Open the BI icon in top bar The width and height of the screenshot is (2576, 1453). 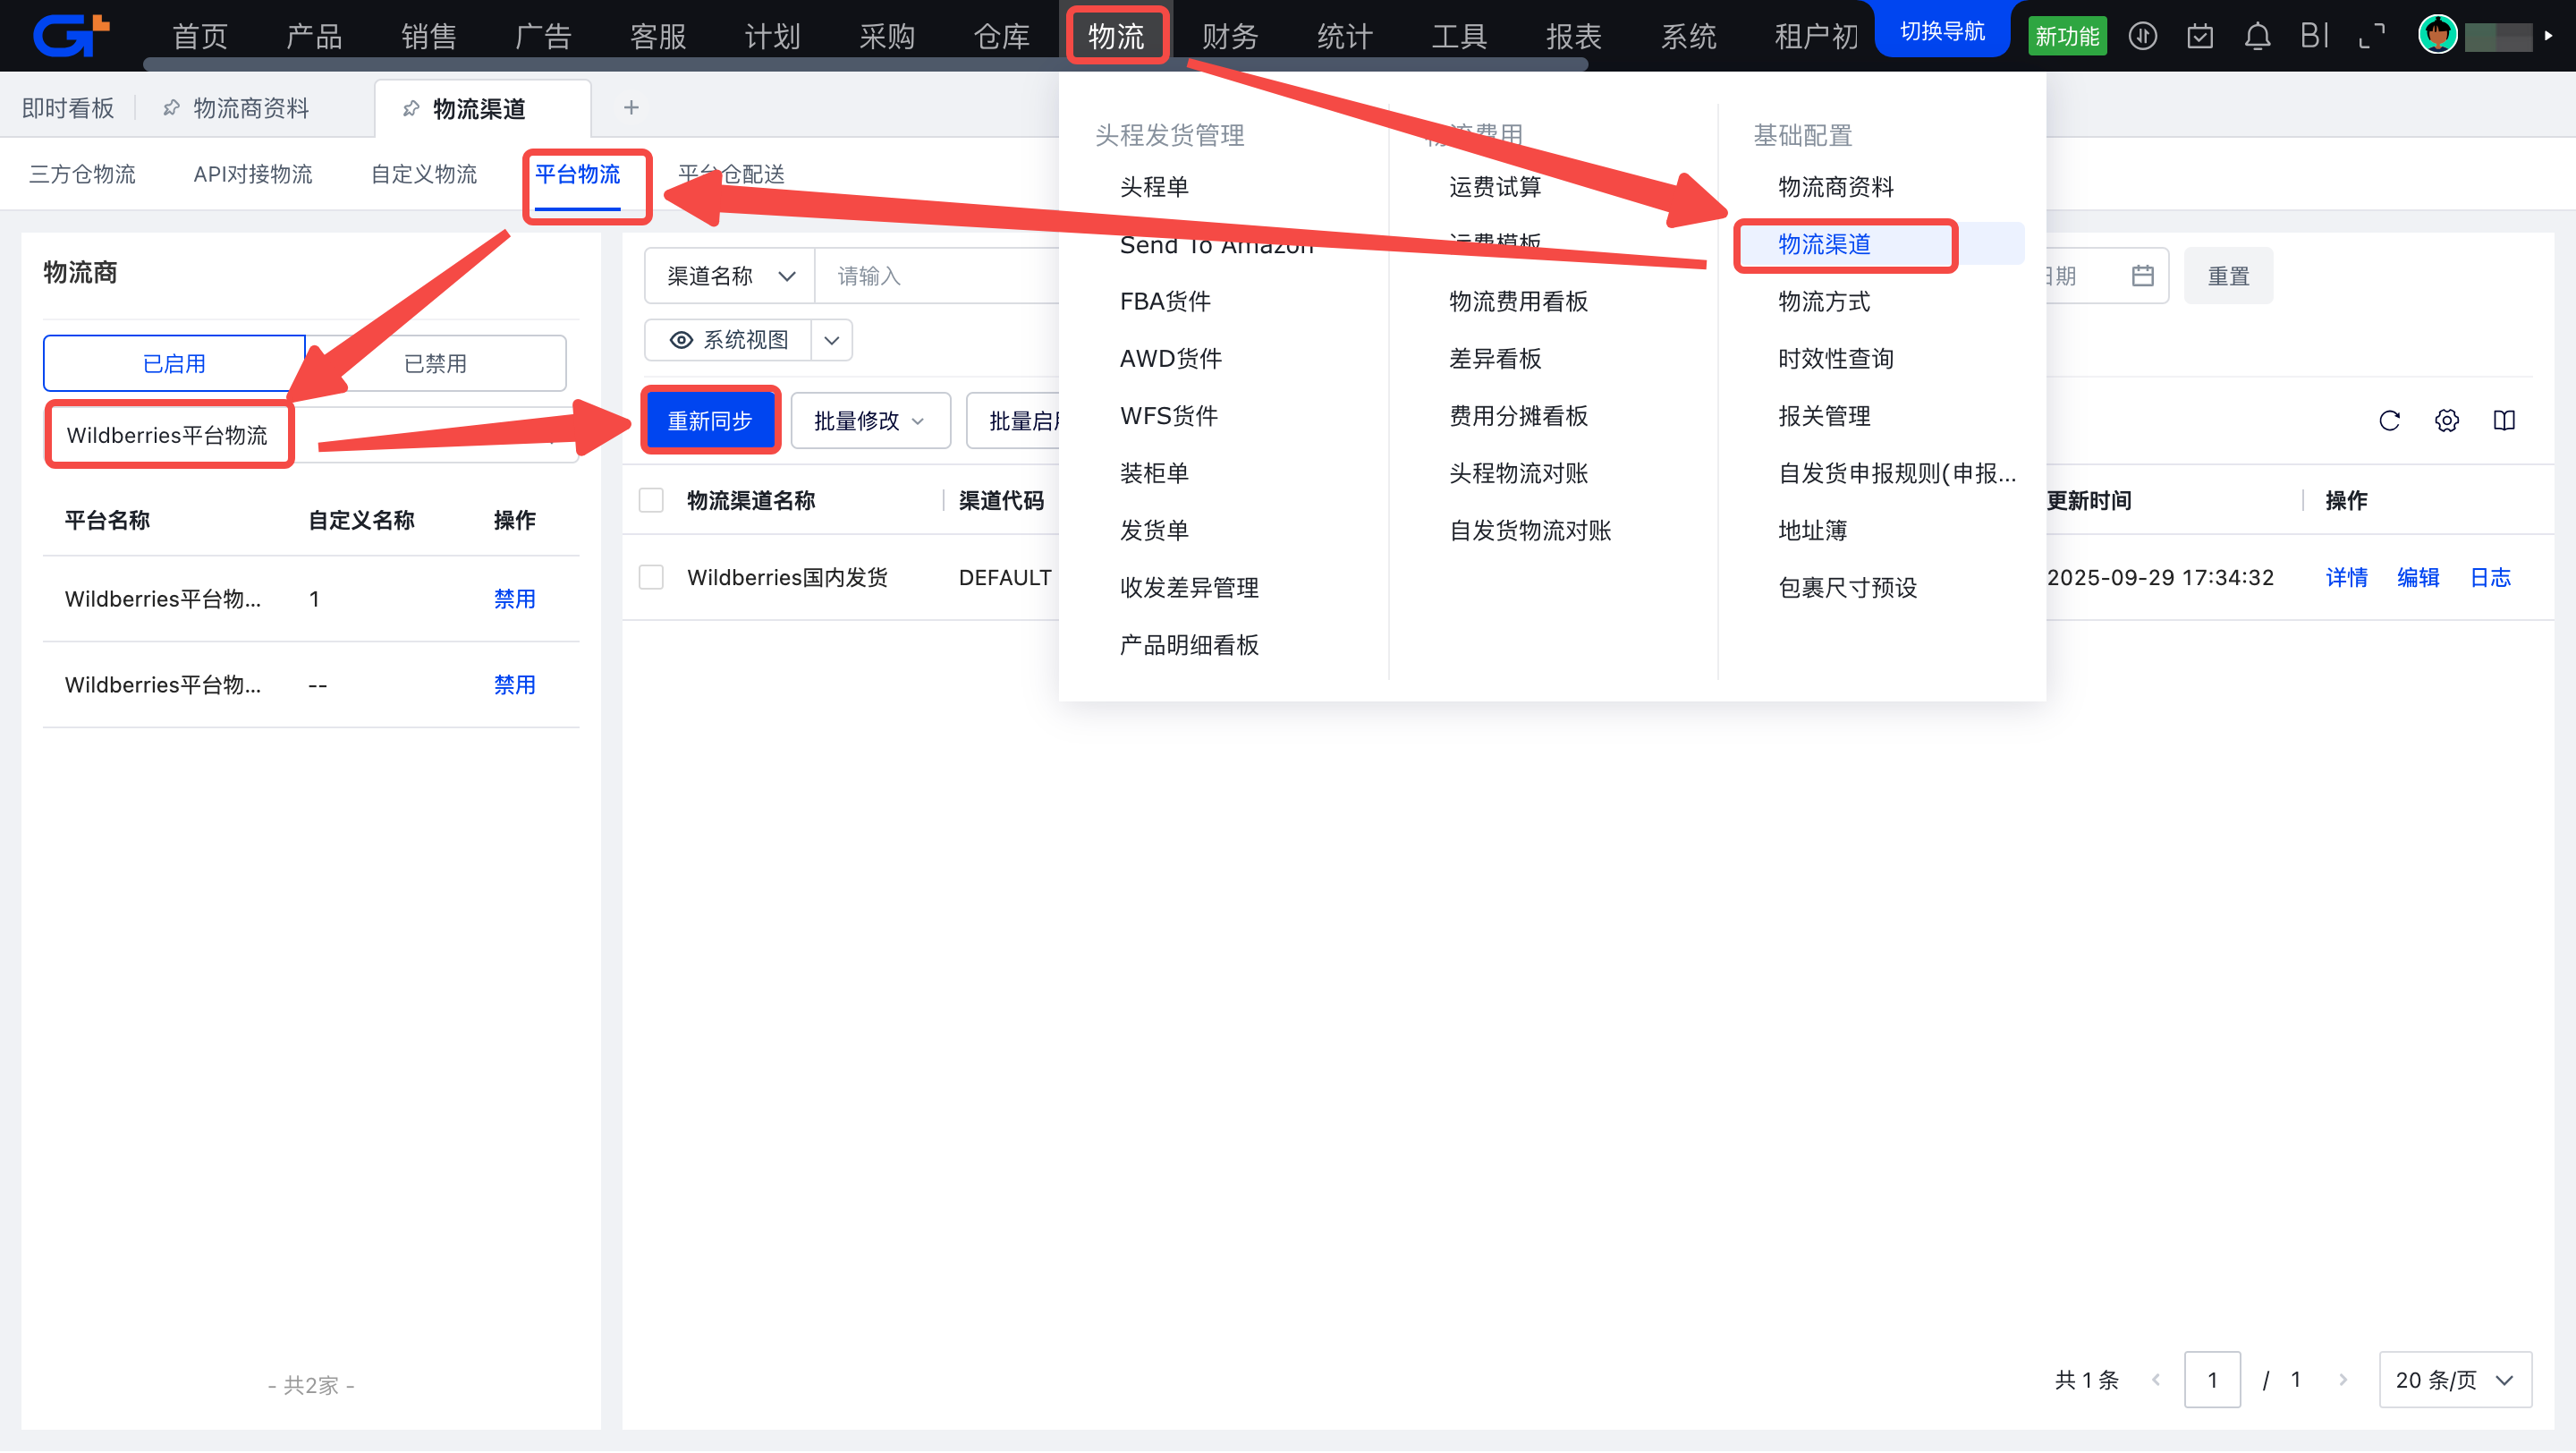(2314, 37)
